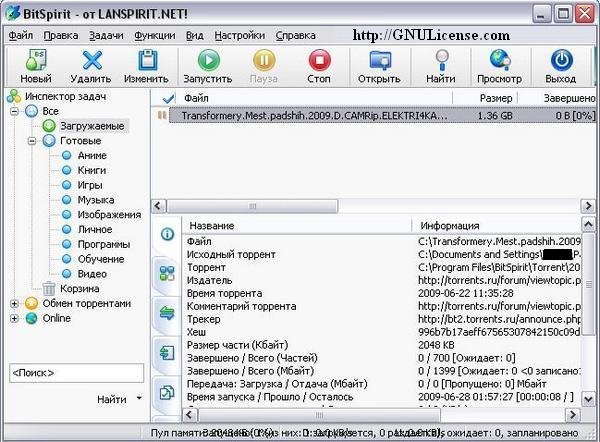Viewport: 600px width, 442px height.
Task: Select the Игры category
Action: 90,185
